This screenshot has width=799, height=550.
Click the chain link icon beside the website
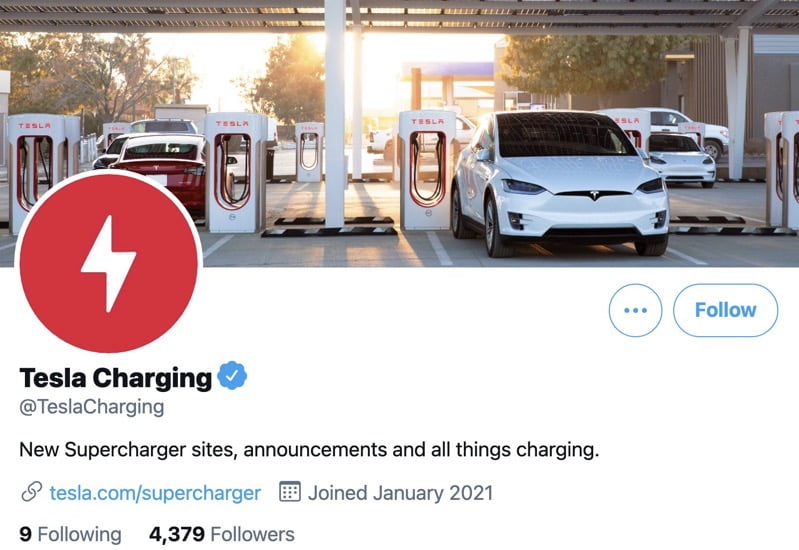32,492
